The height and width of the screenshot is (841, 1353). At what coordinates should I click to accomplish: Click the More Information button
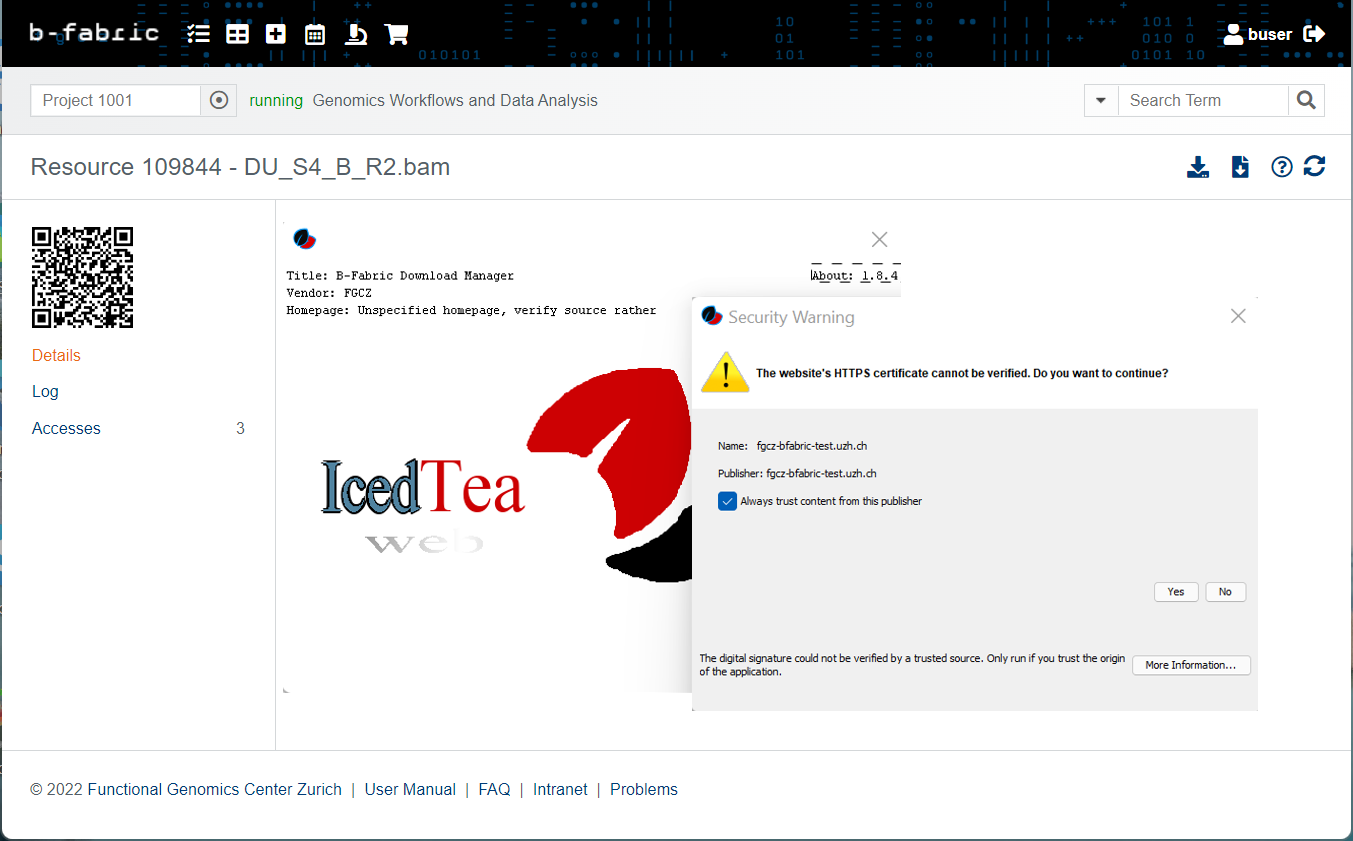(1191, 665)
